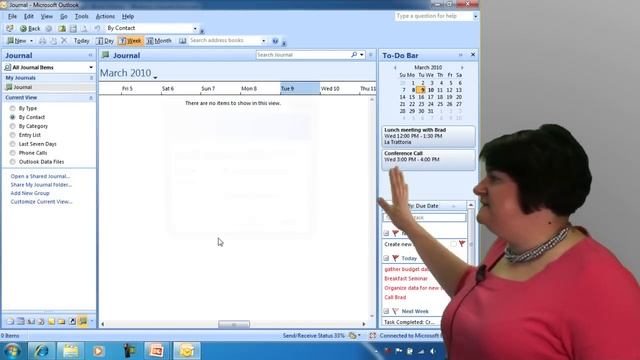Collapse the Today task group

[x=386, y=258]
